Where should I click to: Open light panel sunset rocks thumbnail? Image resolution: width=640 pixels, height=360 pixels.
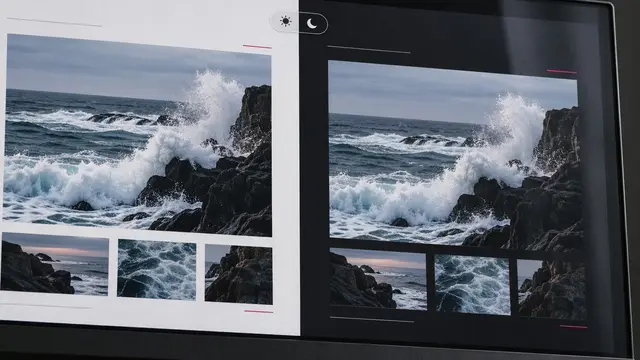pos(54,264)
